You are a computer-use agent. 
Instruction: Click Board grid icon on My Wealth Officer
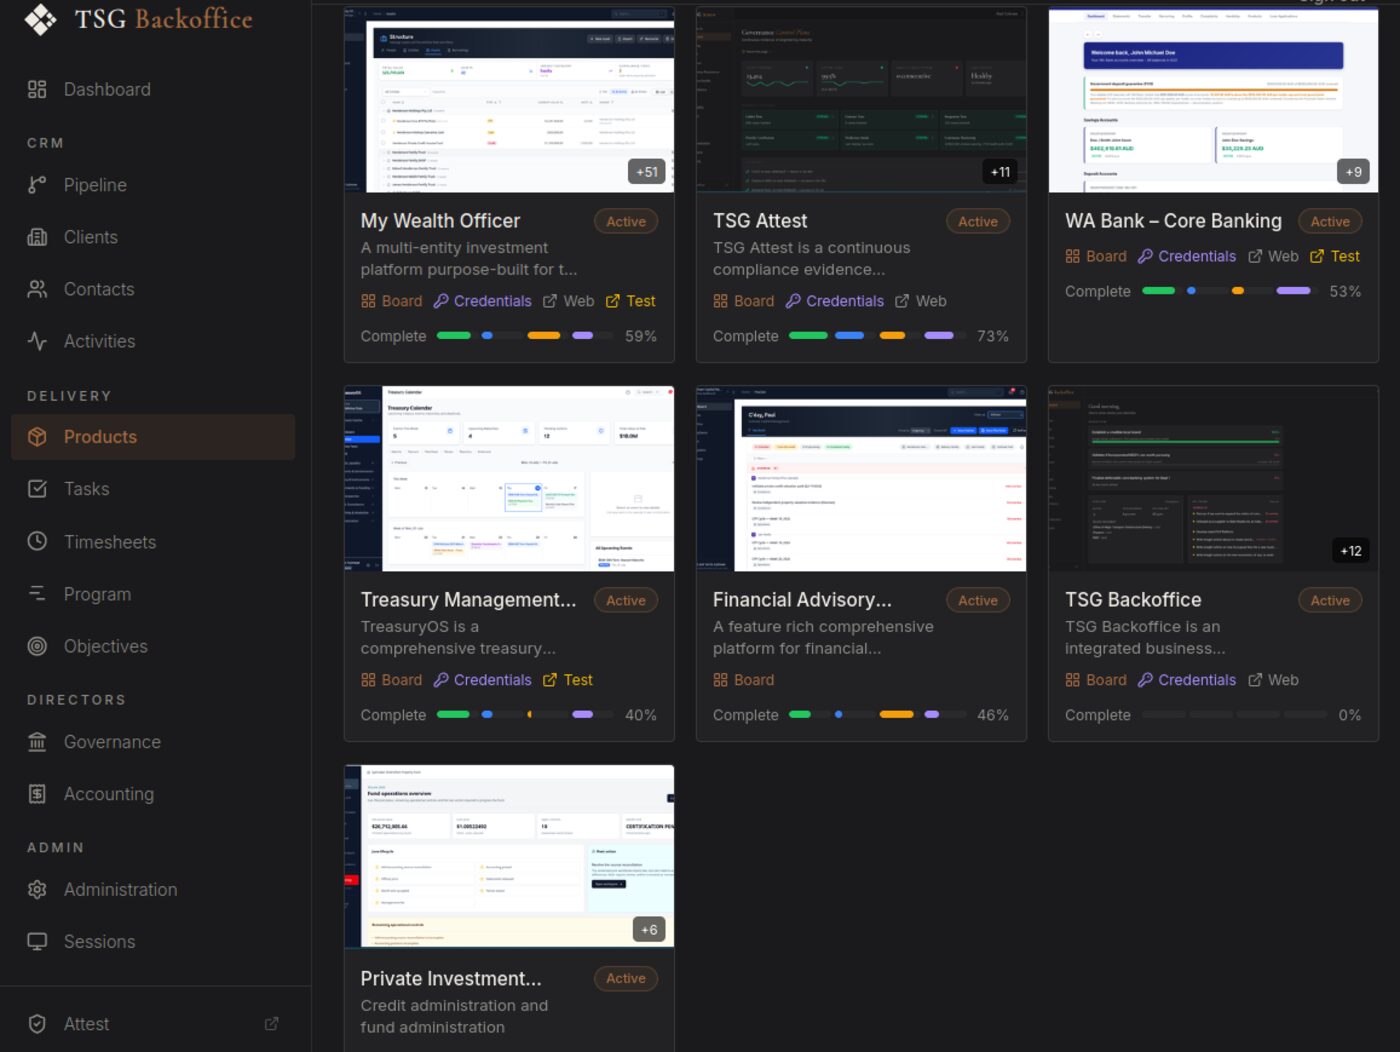click(x=368, y=301)
